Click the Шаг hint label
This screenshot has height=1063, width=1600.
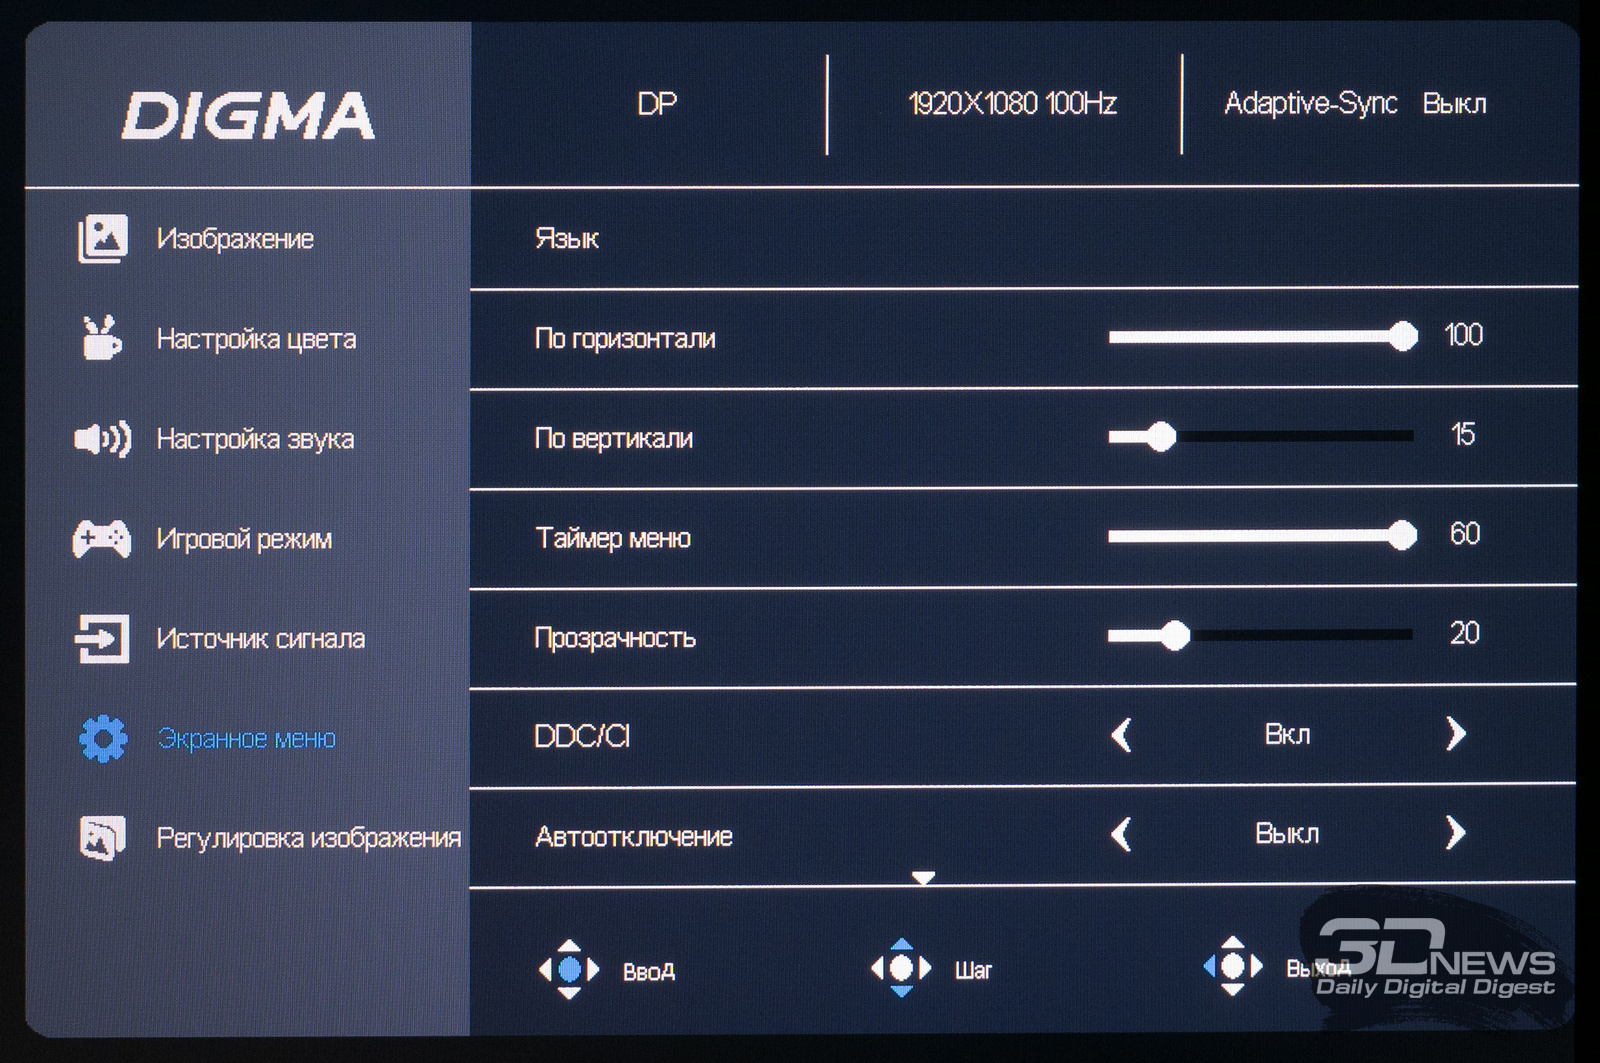pyautogui.click(x=973, y=970)
